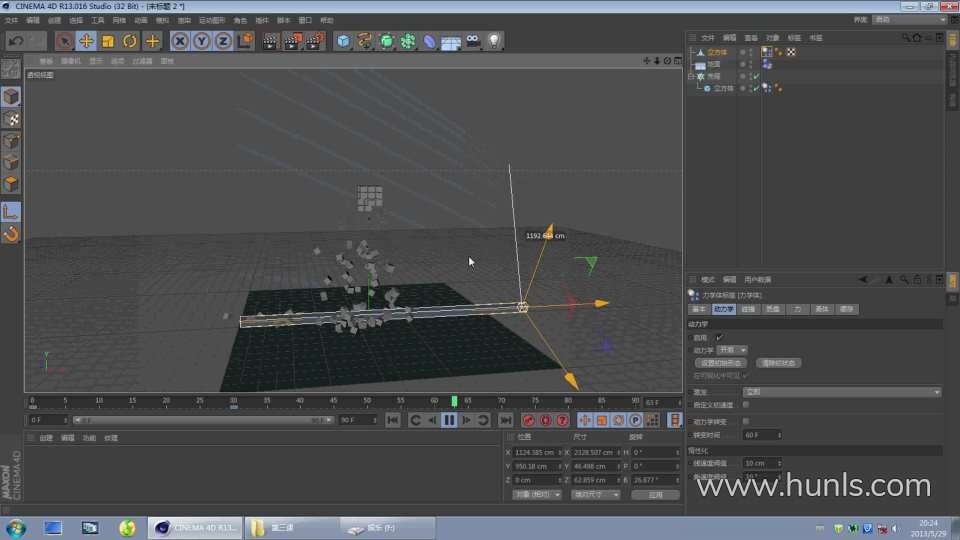Click the Undo arrow in the toolbar
This screenshot has height=540, width=960.
tap(15, 41)
